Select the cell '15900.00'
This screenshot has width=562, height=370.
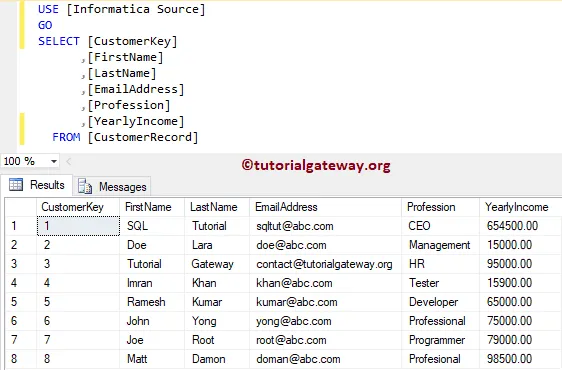[520, 283]
